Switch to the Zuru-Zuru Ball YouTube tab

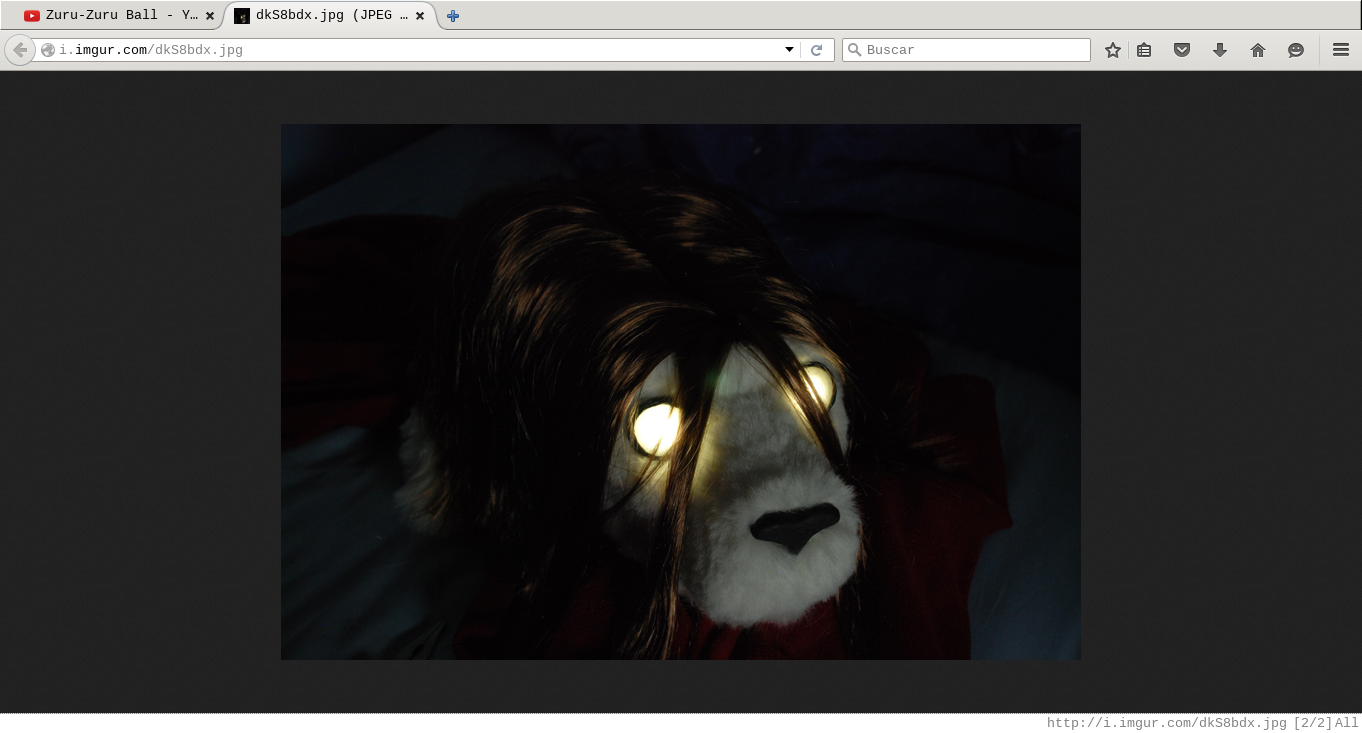tap(120, 16)
